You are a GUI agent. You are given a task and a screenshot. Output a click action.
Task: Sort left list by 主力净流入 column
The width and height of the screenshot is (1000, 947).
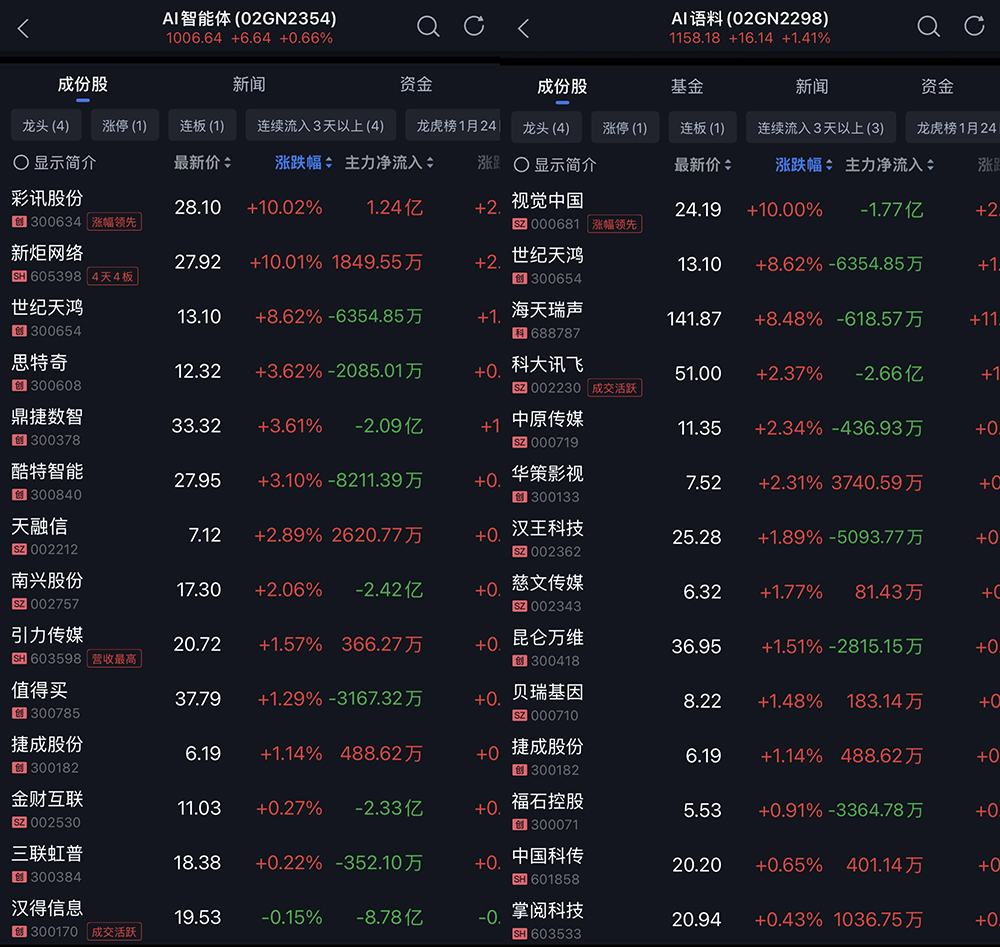pos(389,162)
